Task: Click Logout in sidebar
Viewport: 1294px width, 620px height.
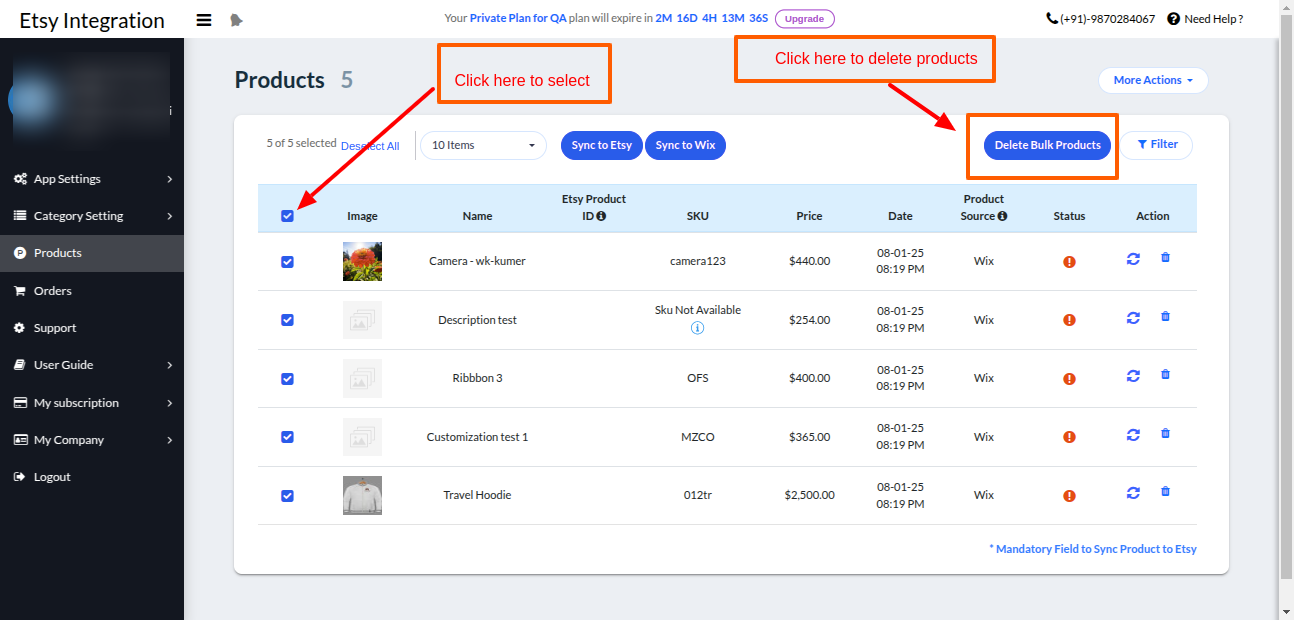Action: (x=92, y=477)
